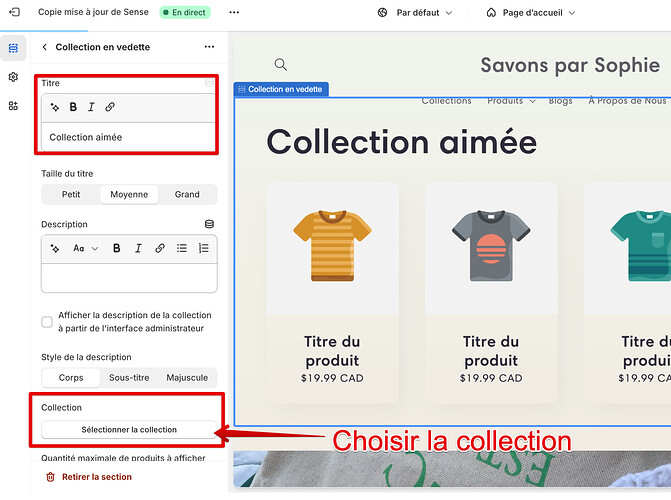The image size is (671, 500).
Task: Go back with the left chevron arrow
Action: click(x=45, y=47)
